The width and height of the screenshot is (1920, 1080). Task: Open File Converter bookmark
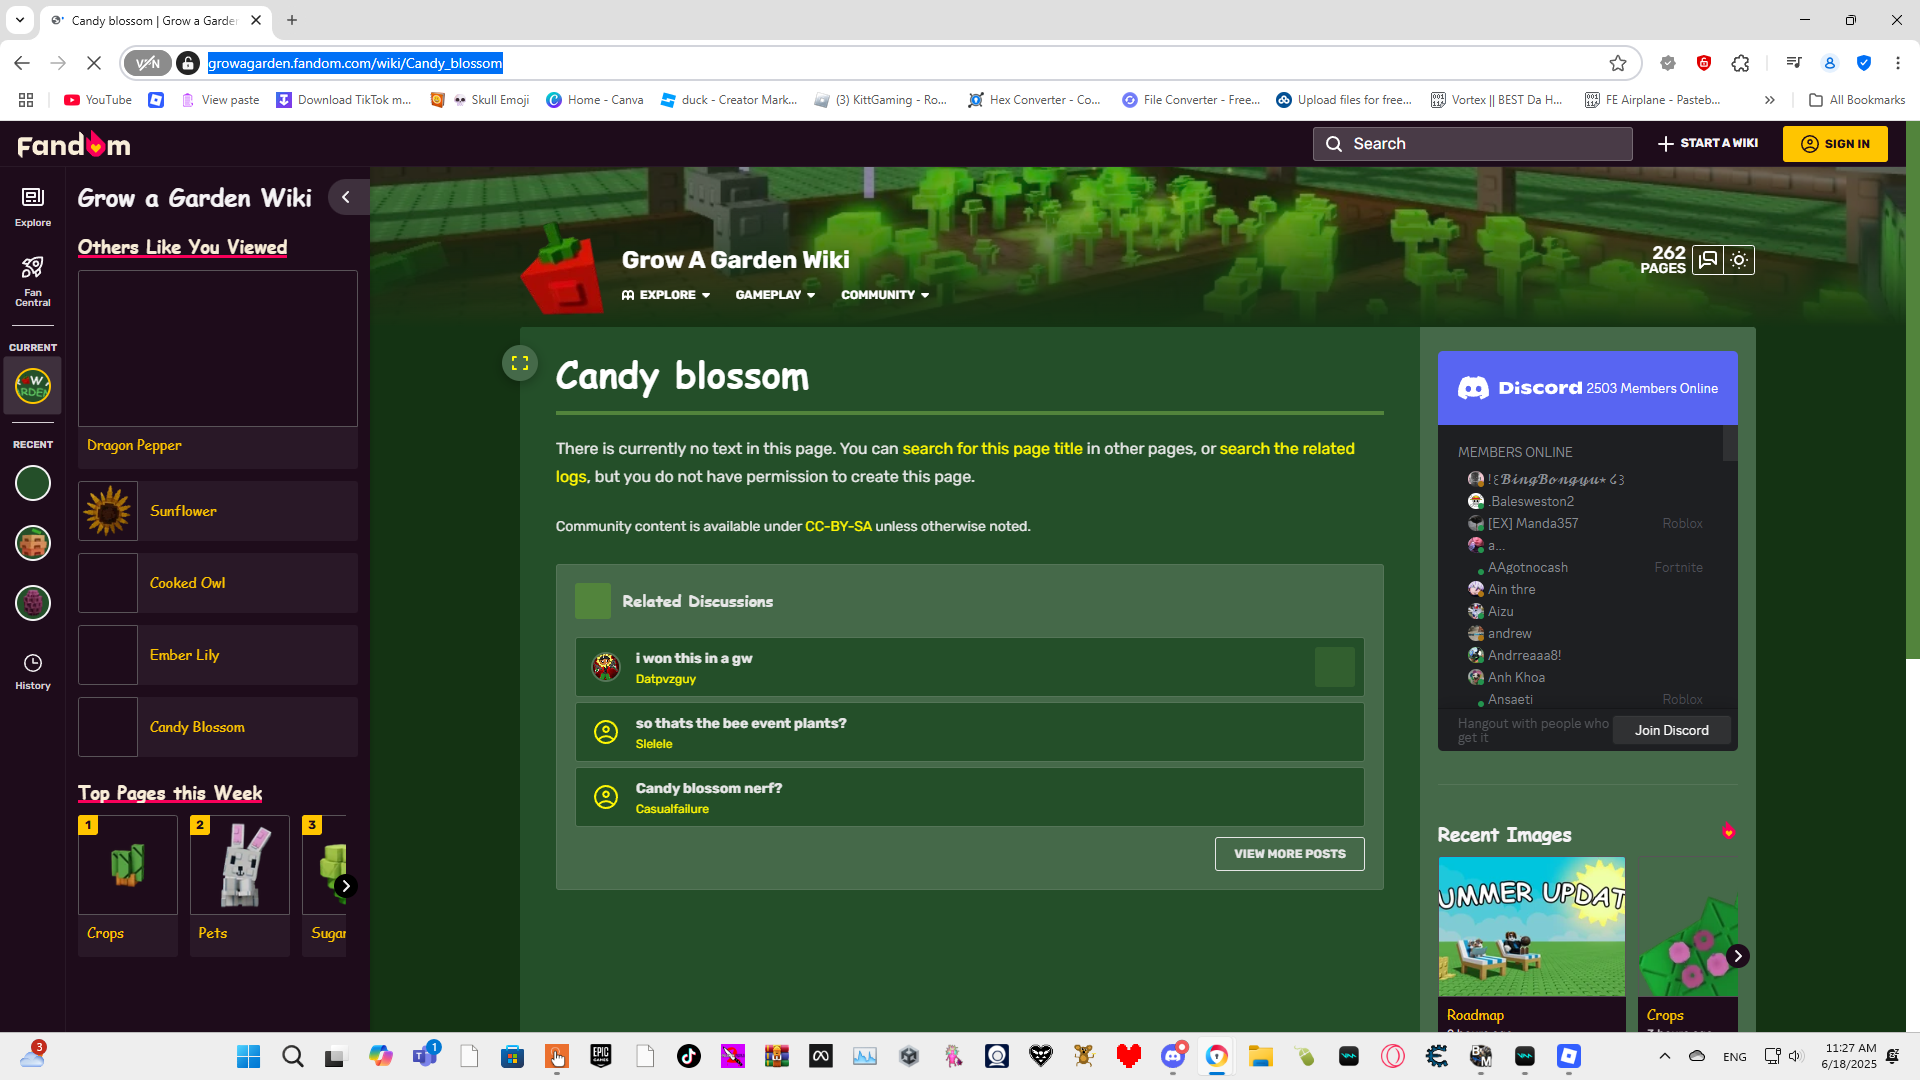click(1191, 100)
